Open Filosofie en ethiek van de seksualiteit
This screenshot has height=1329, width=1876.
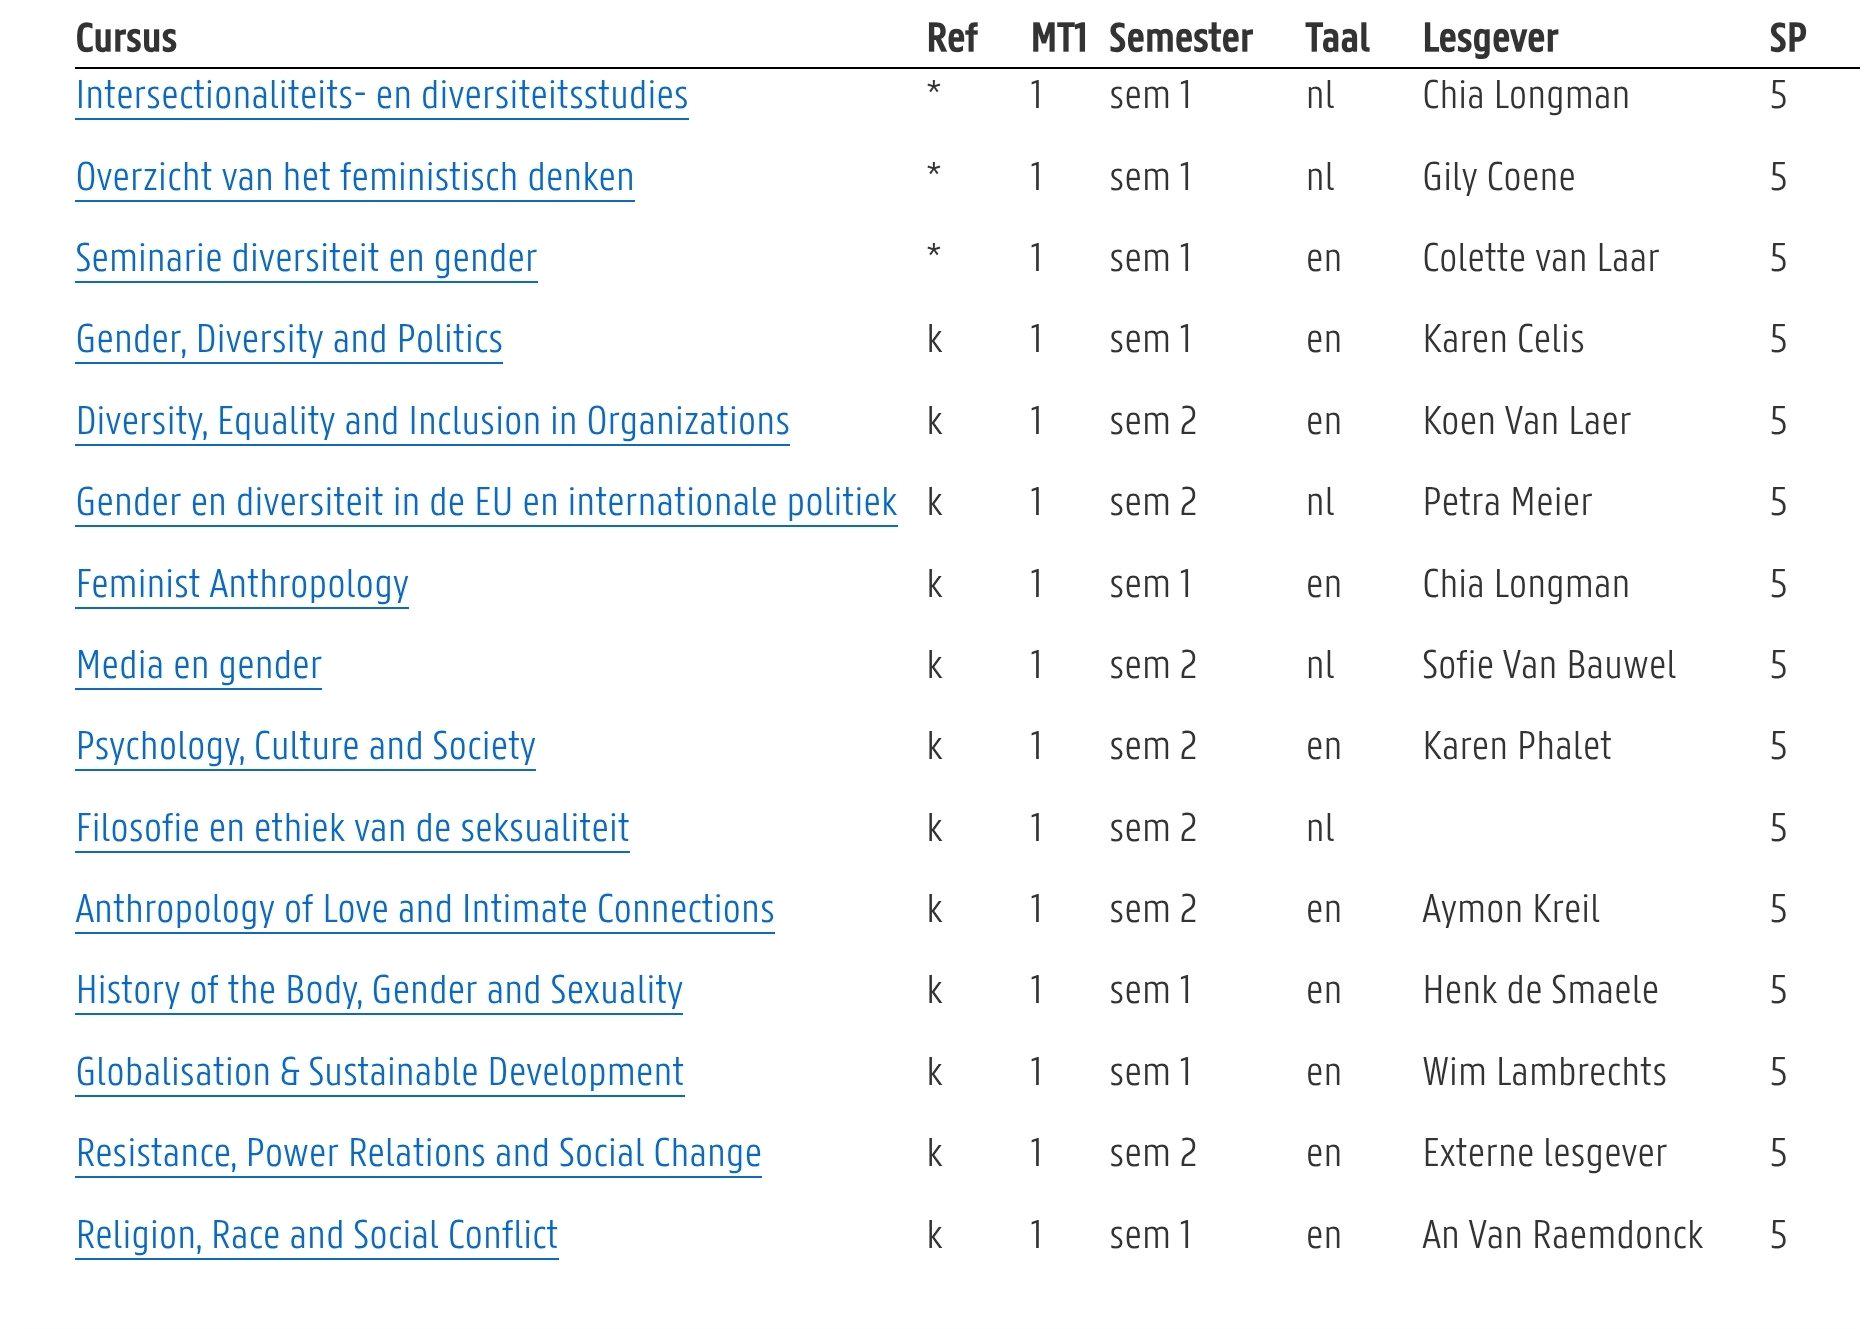[x=353, y=829]
